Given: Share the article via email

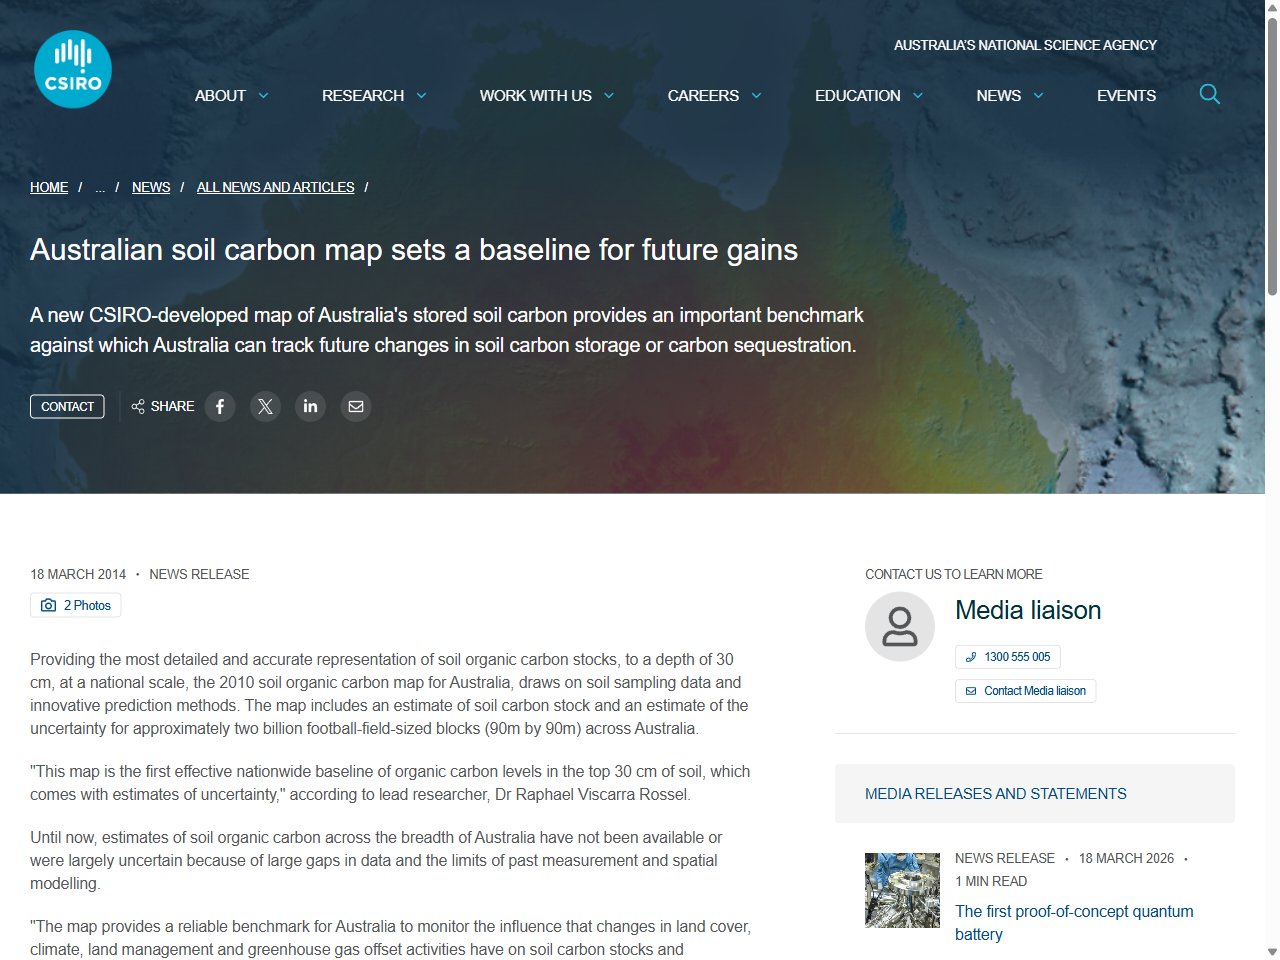Looking at the screenshot, I should click(355, 406).
